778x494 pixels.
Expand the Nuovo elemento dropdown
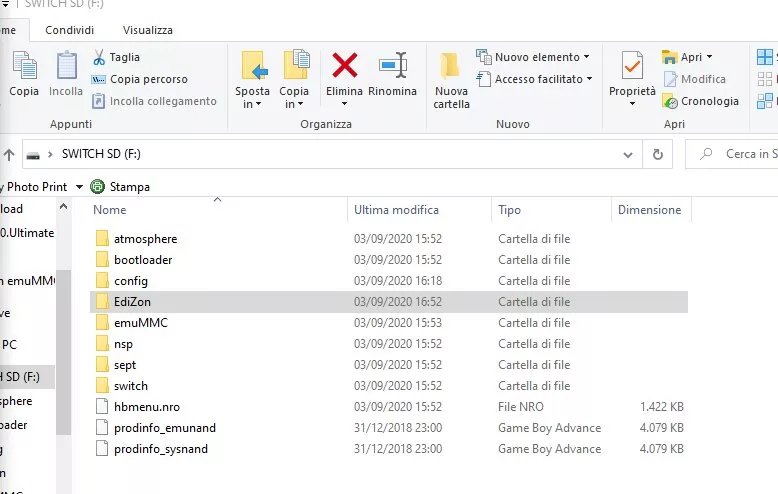click(x=586, y=57)
